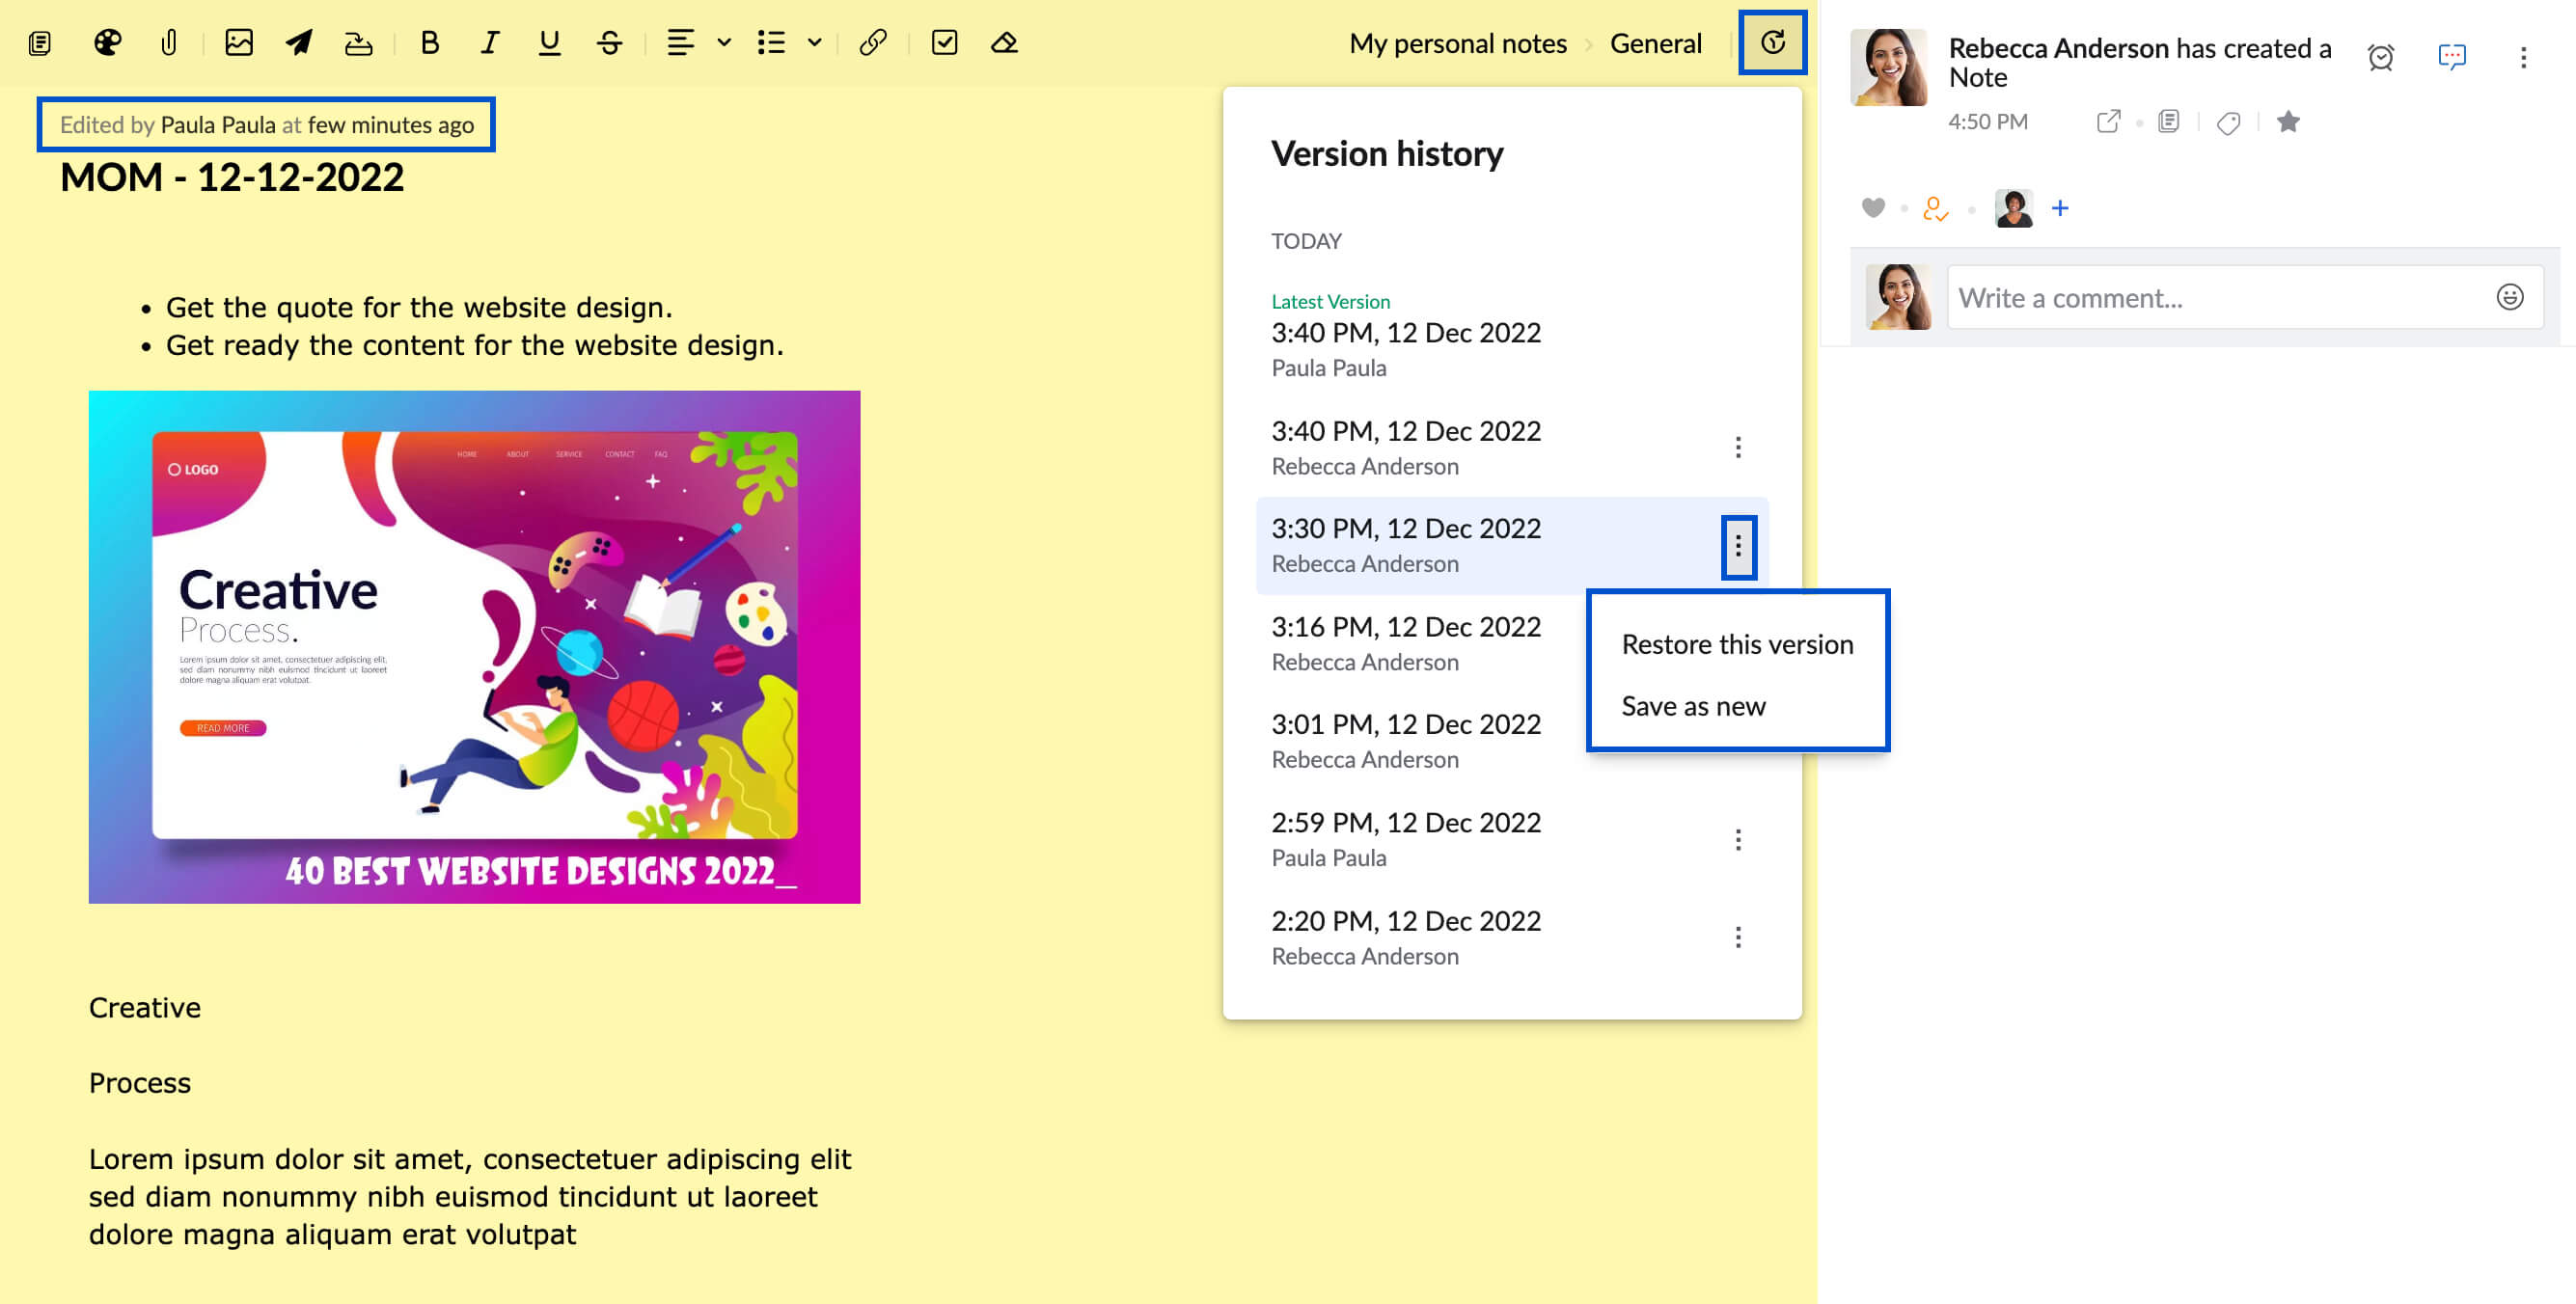Click 'Save as new' for 3:30 PM version
This screenshot has width=2576, height=1304.
click(1691, 705)
